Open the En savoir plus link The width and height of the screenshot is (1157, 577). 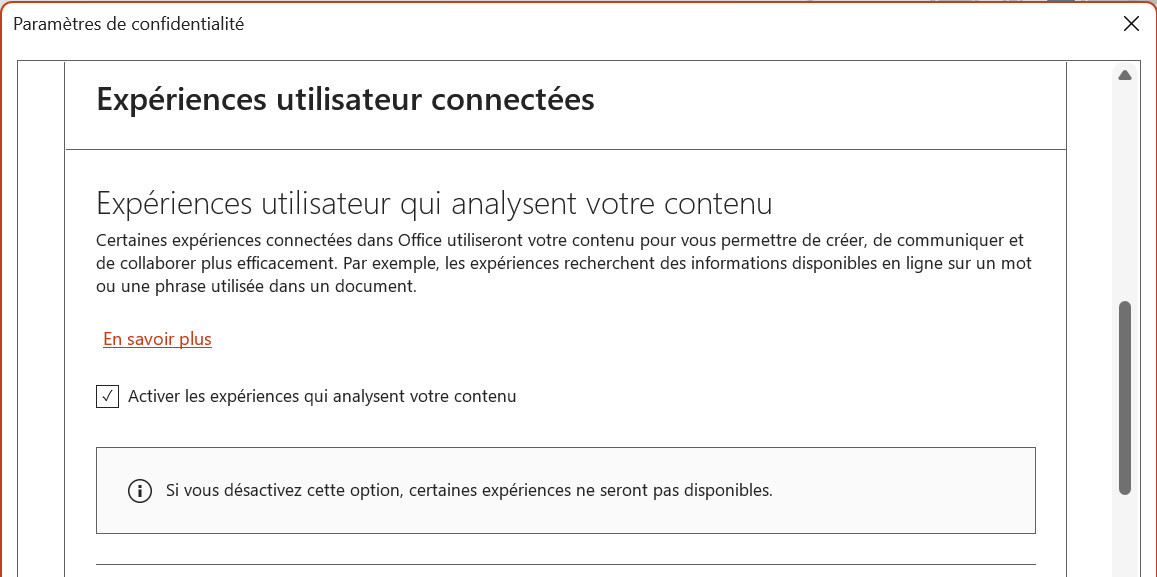157,339
